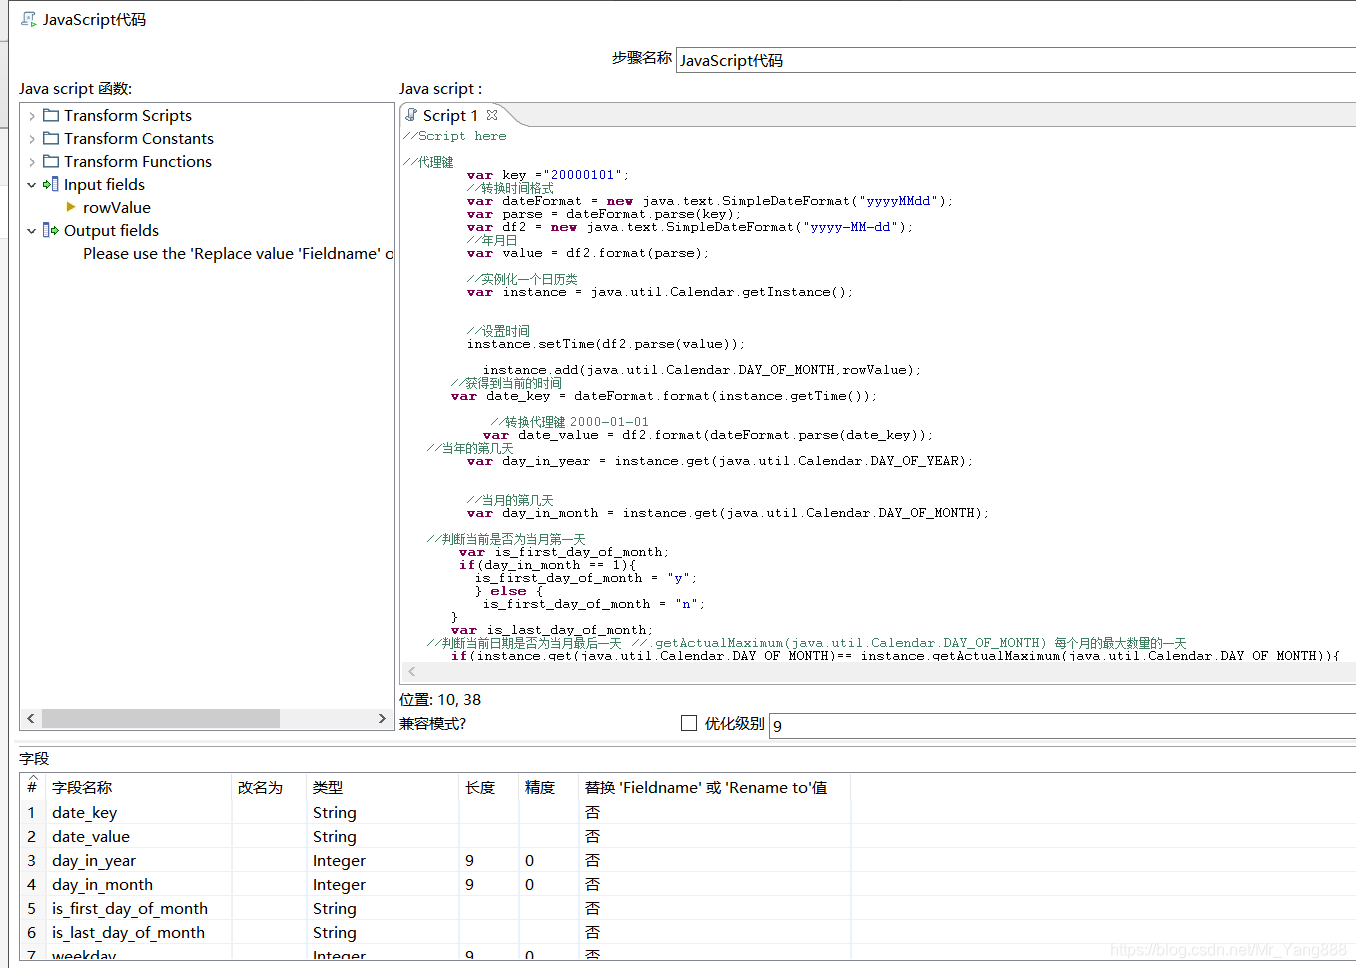Expand the Transform Scripts node
Screen dimensions: 1356x968
[32, 116]
